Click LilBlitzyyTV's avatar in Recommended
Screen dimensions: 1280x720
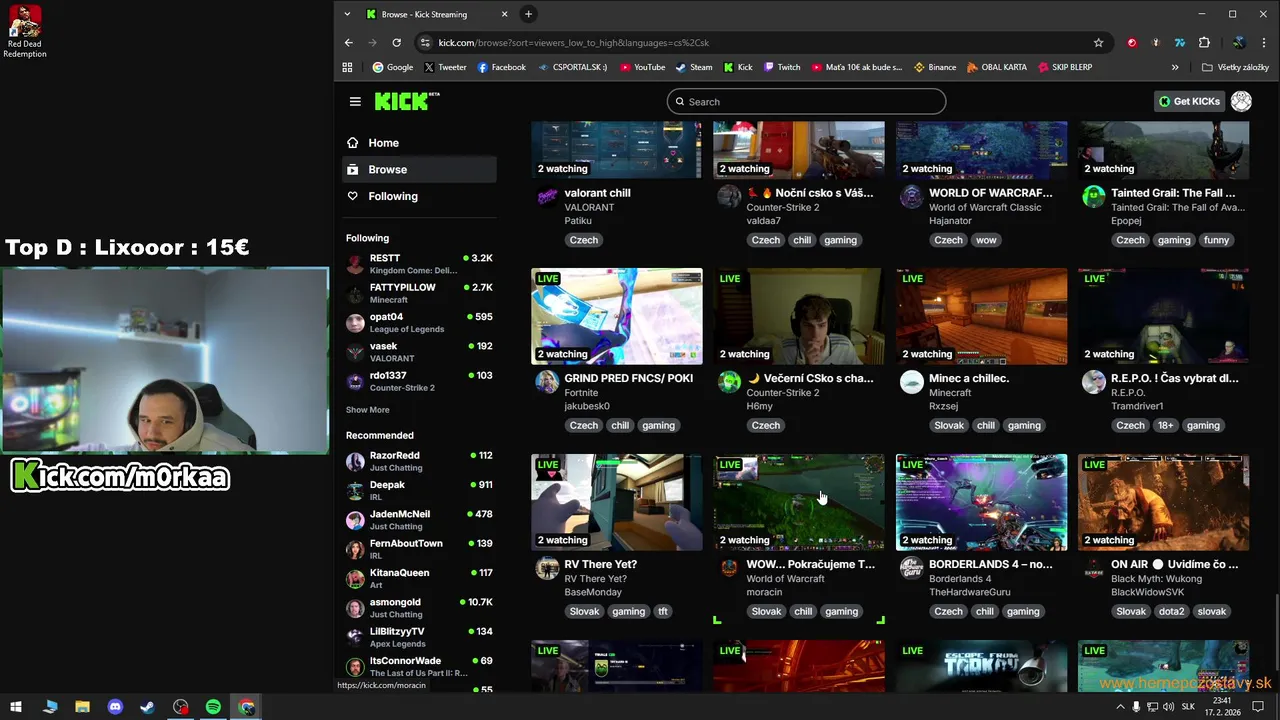[x=355, y=637]
